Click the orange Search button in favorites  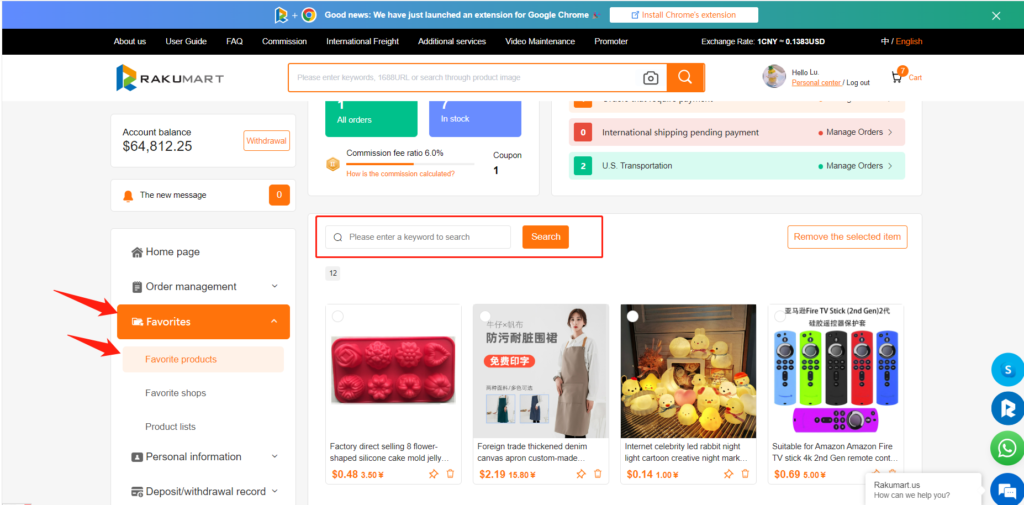pyautogui.click(x=545, y=236)
